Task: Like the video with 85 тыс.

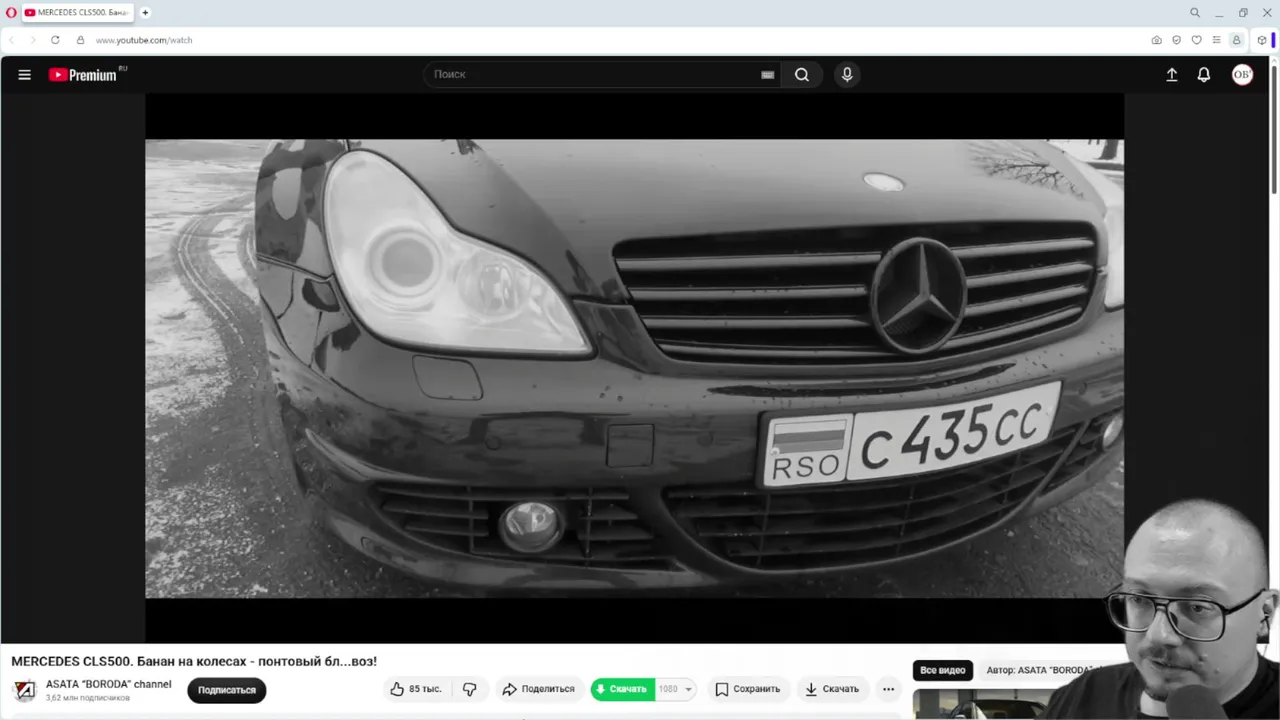Action: (x=416, y=689)
